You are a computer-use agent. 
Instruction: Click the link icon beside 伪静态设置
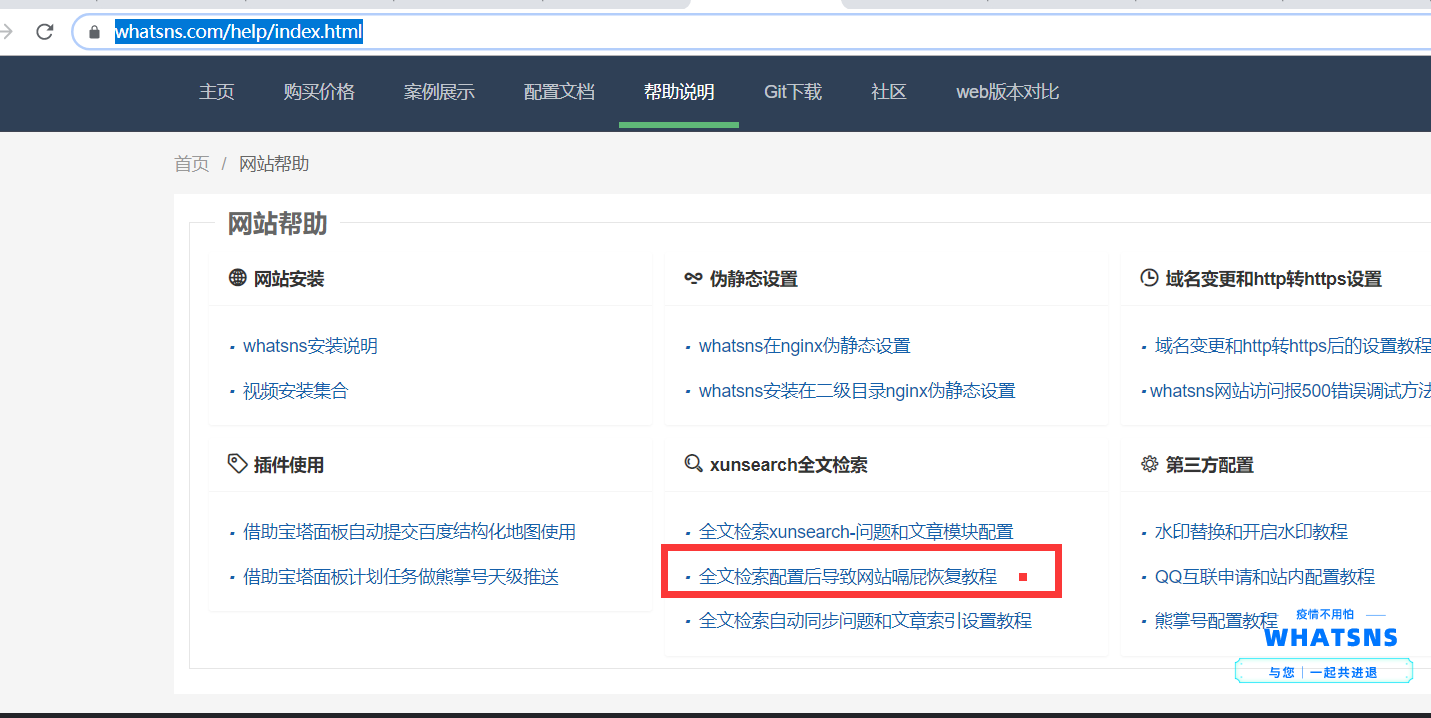(x=693, y=278)
